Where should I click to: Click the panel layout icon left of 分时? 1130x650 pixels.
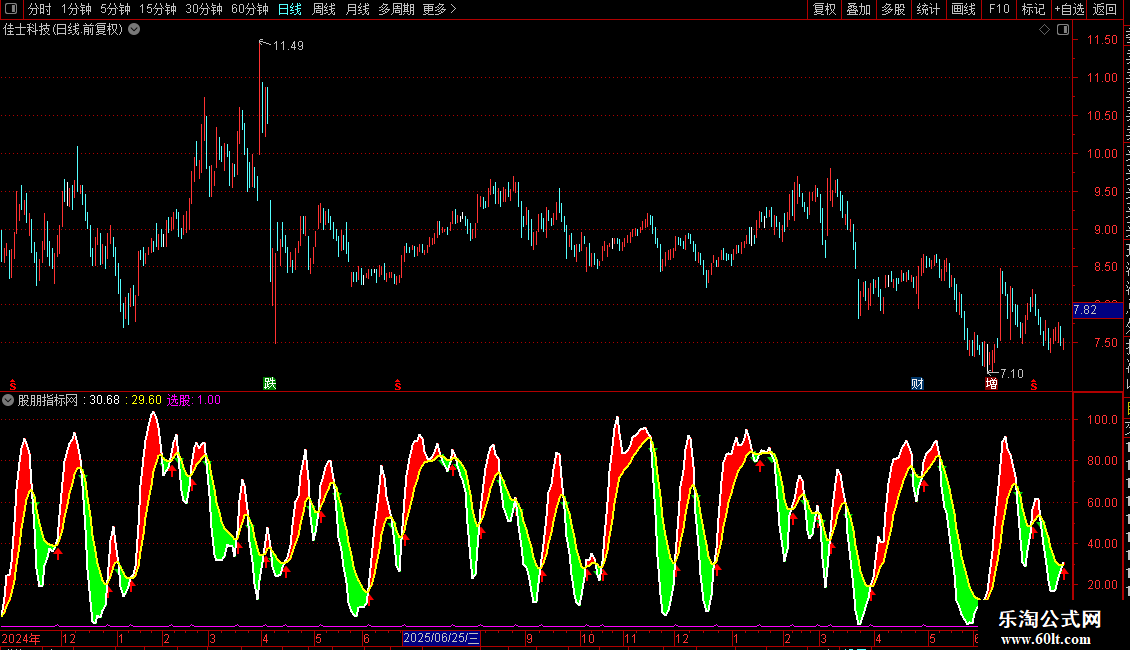(11, 9)
